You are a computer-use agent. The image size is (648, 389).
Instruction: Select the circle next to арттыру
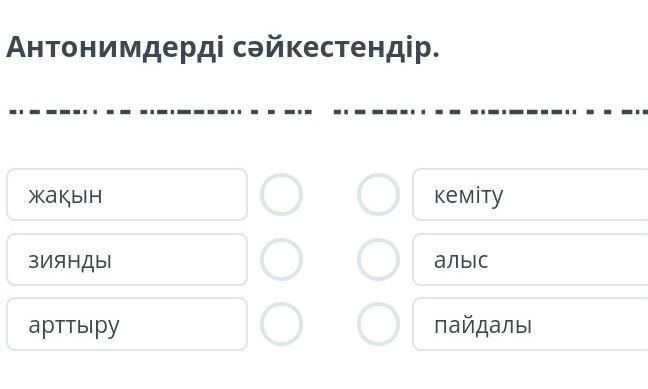281,324
